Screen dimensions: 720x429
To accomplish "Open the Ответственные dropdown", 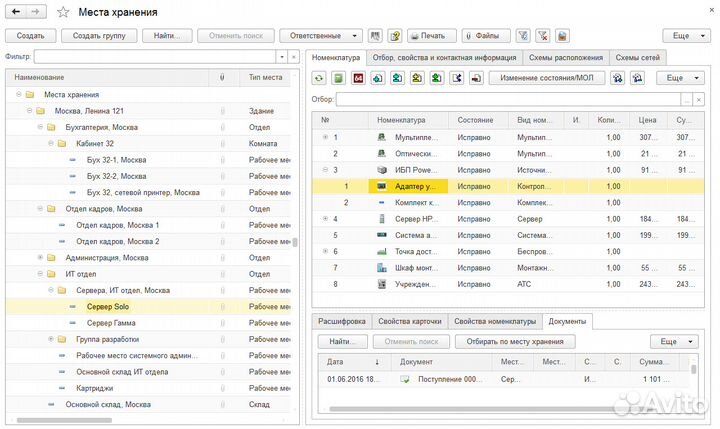I will pyautogui.click(x=321, y=35).
